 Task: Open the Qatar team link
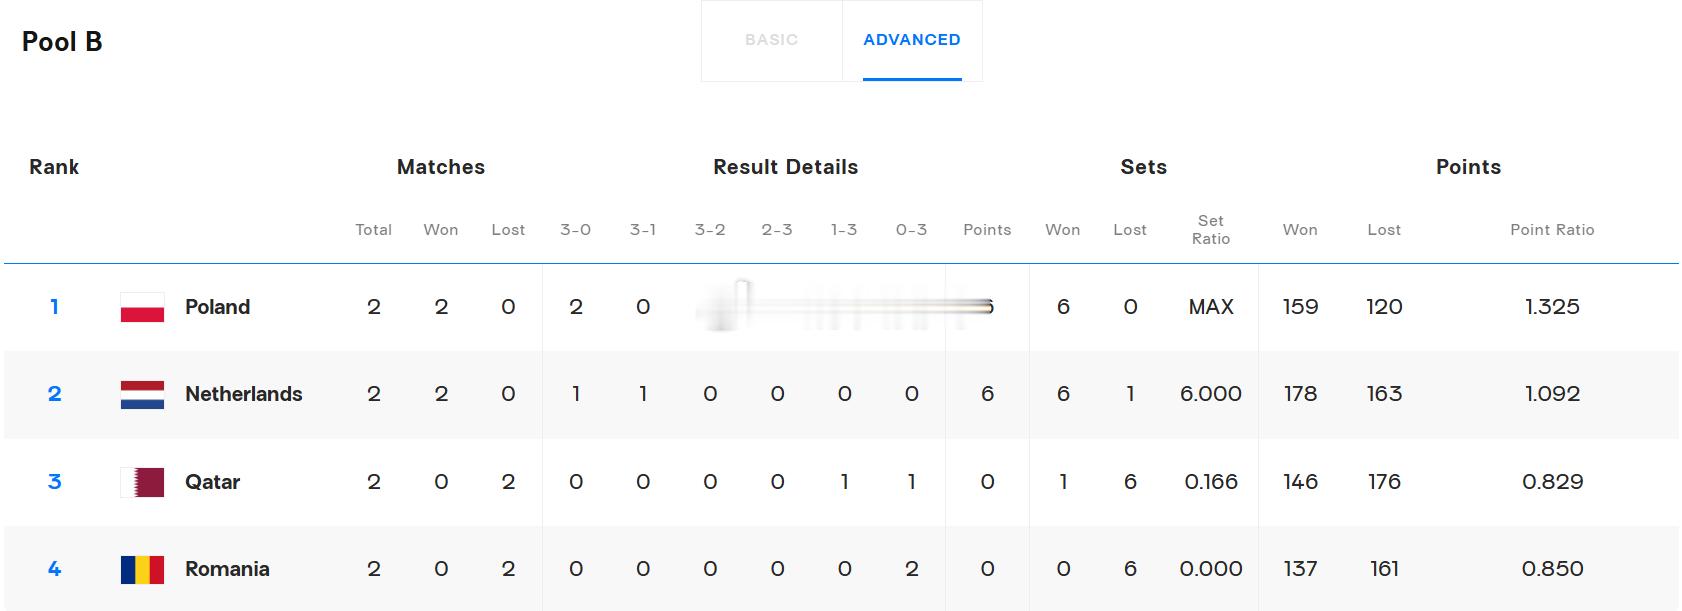(x=212, y=482)
